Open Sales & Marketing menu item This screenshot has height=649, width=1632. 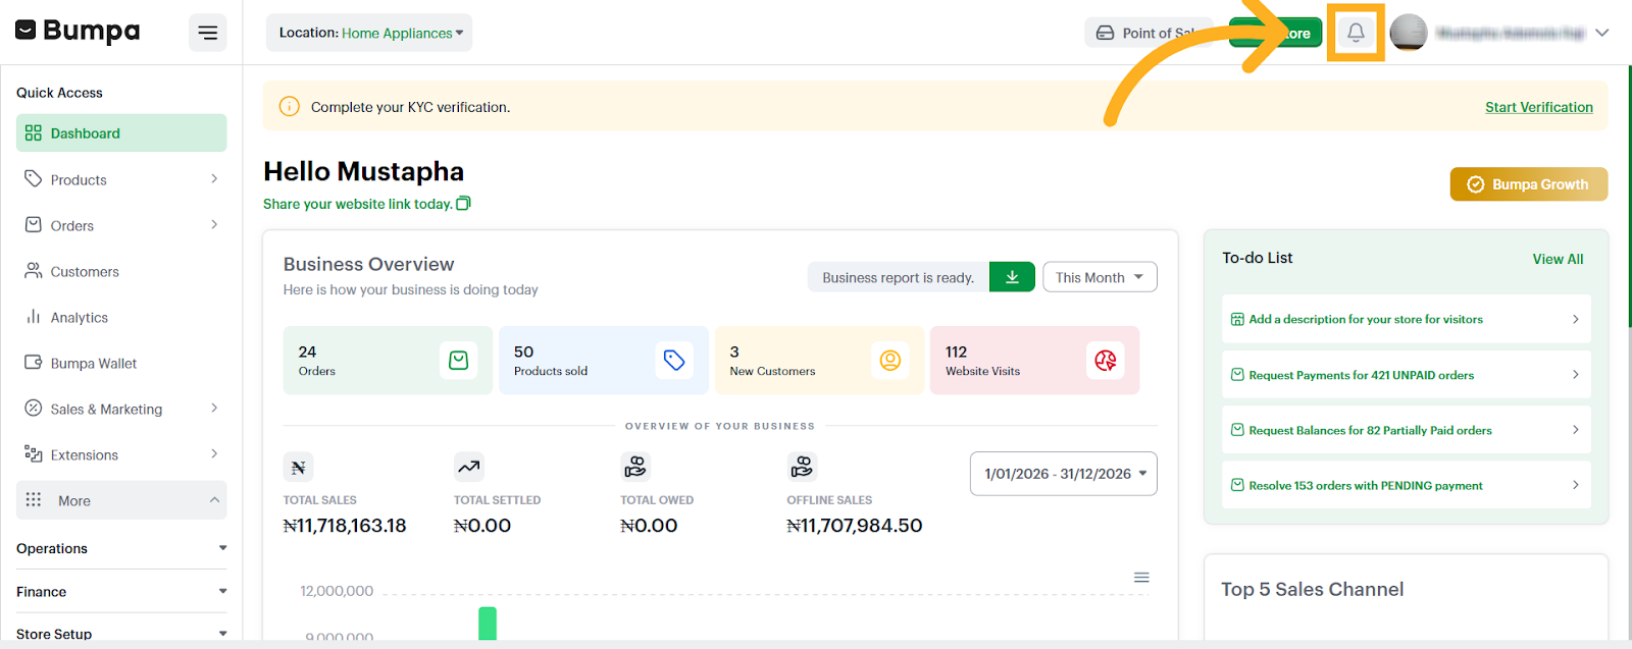[x=121, y=409]
